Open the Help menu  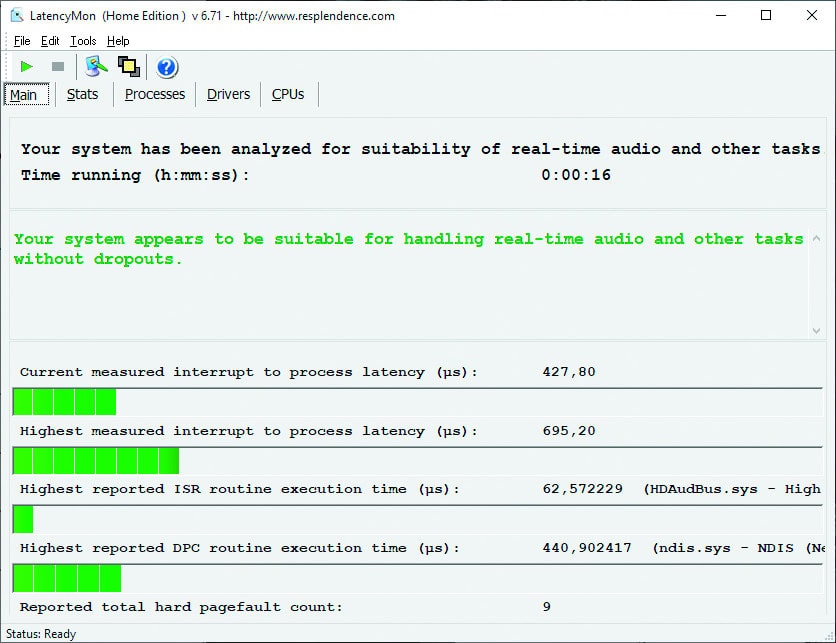[x=117, y=41]
